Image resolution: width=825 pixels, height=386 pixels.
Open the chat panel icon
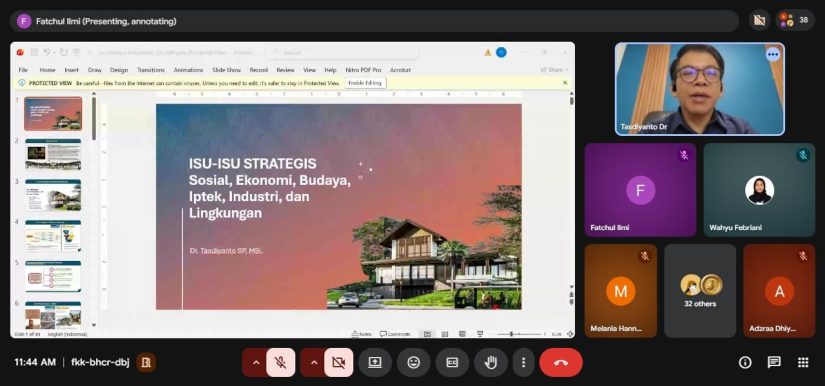[774, 362]
